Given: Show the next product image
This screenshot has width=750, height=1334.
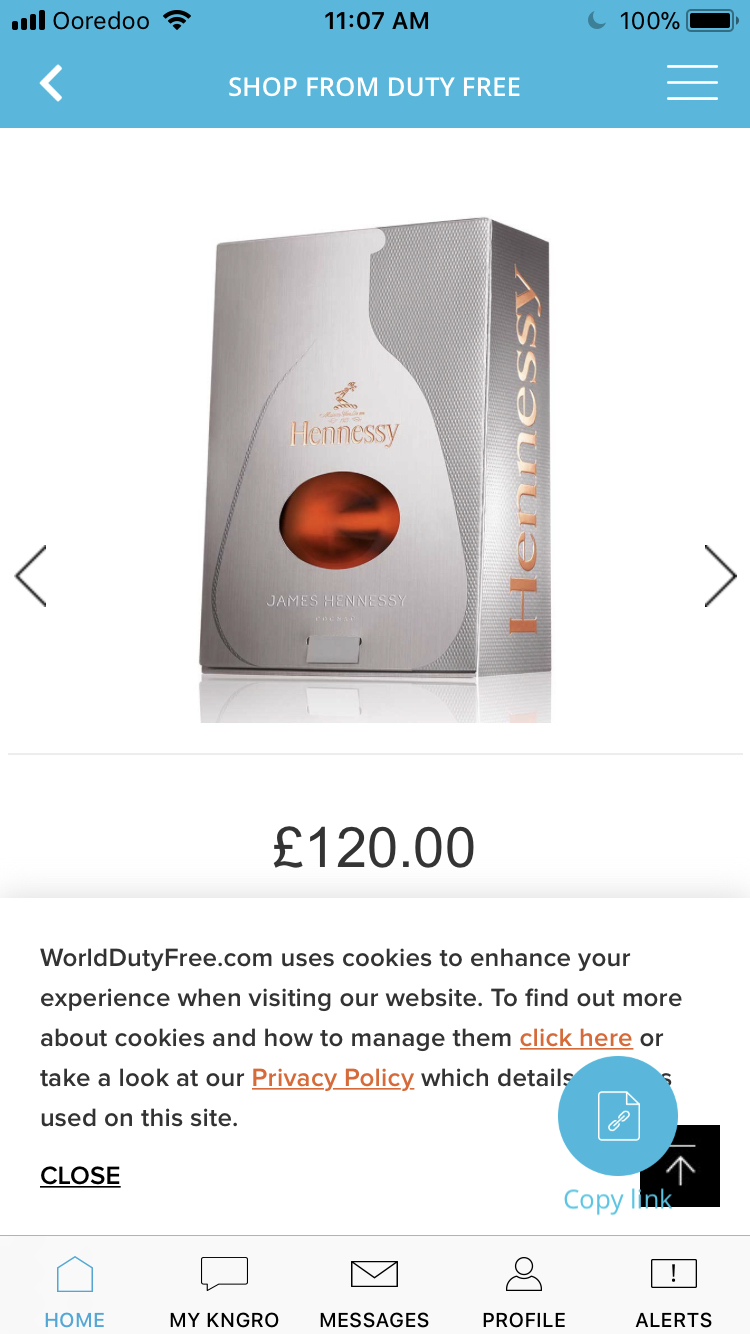Looking at the screenshot, I should 720,576.
